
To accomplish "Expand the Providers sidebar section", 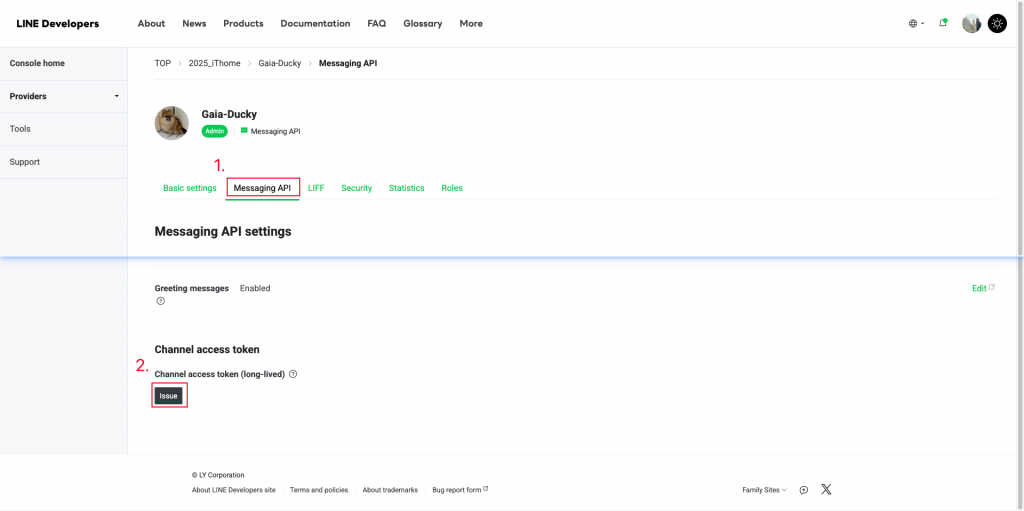I will [63, 96].
